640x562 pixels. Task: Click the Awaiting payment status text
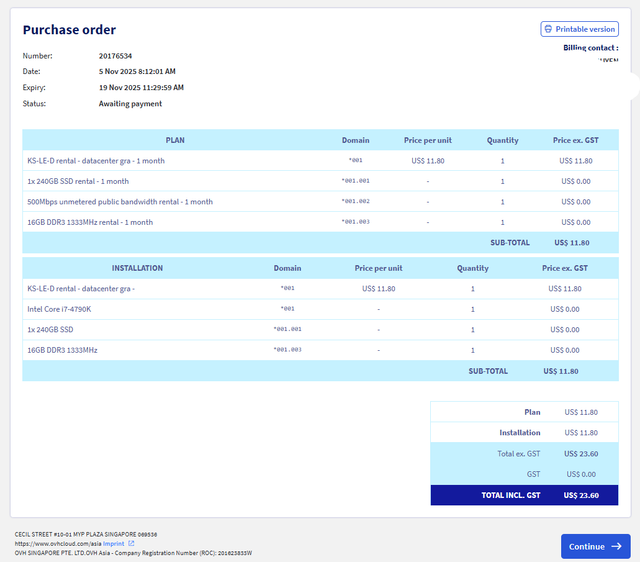[130, 104]
